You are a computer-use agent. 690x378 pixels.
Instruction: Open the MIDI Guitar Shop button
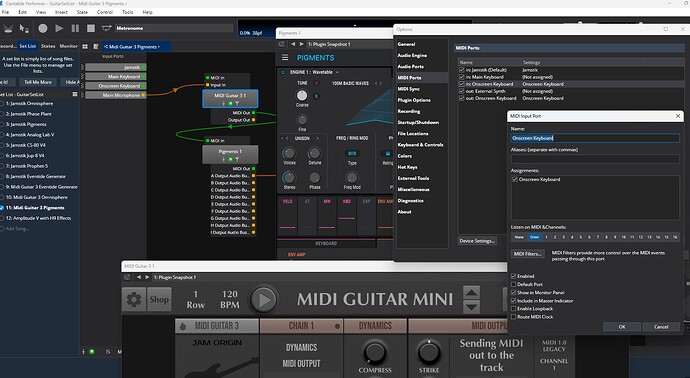[159, 300]
